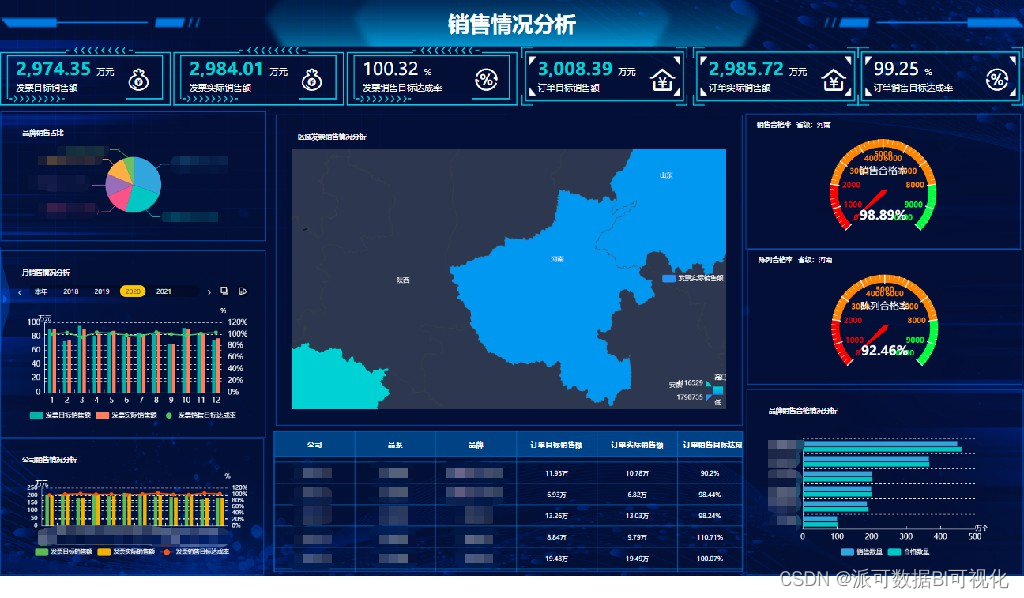Viewport: 1024px width, 598px height.
Task: Switch to the 2021 year tab
Action: [164, 292]
